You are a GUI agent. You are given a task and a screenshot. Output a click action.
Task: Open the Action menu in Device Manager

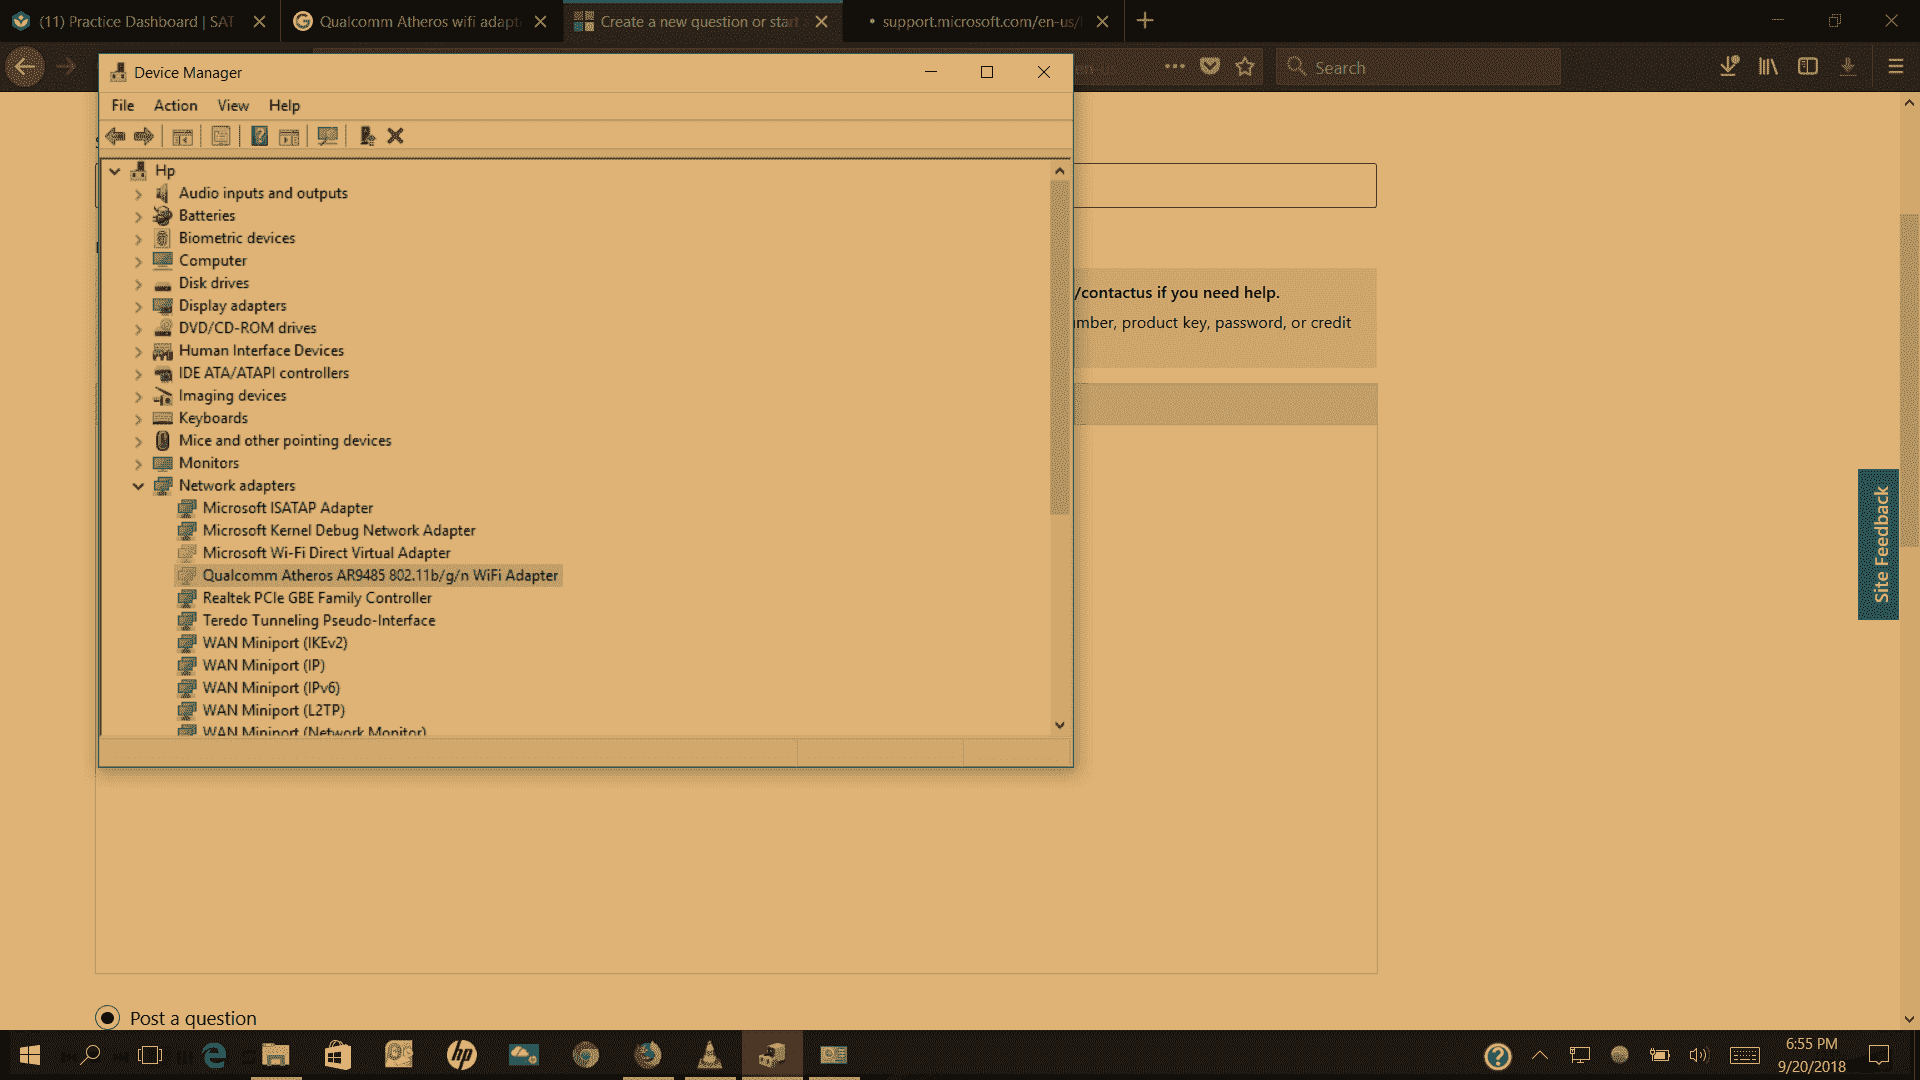pos(175,105)
